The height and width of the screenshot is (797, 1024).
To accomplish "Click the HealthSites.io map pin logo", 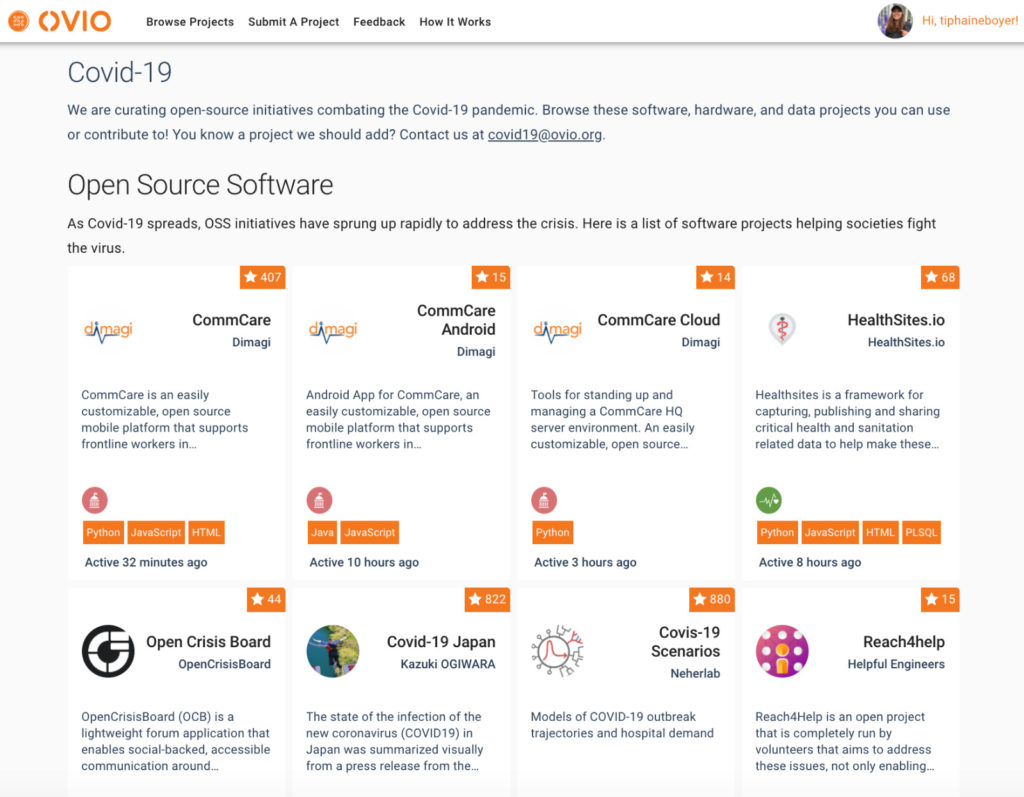I will pyautogui.click(x=782, y=329).
